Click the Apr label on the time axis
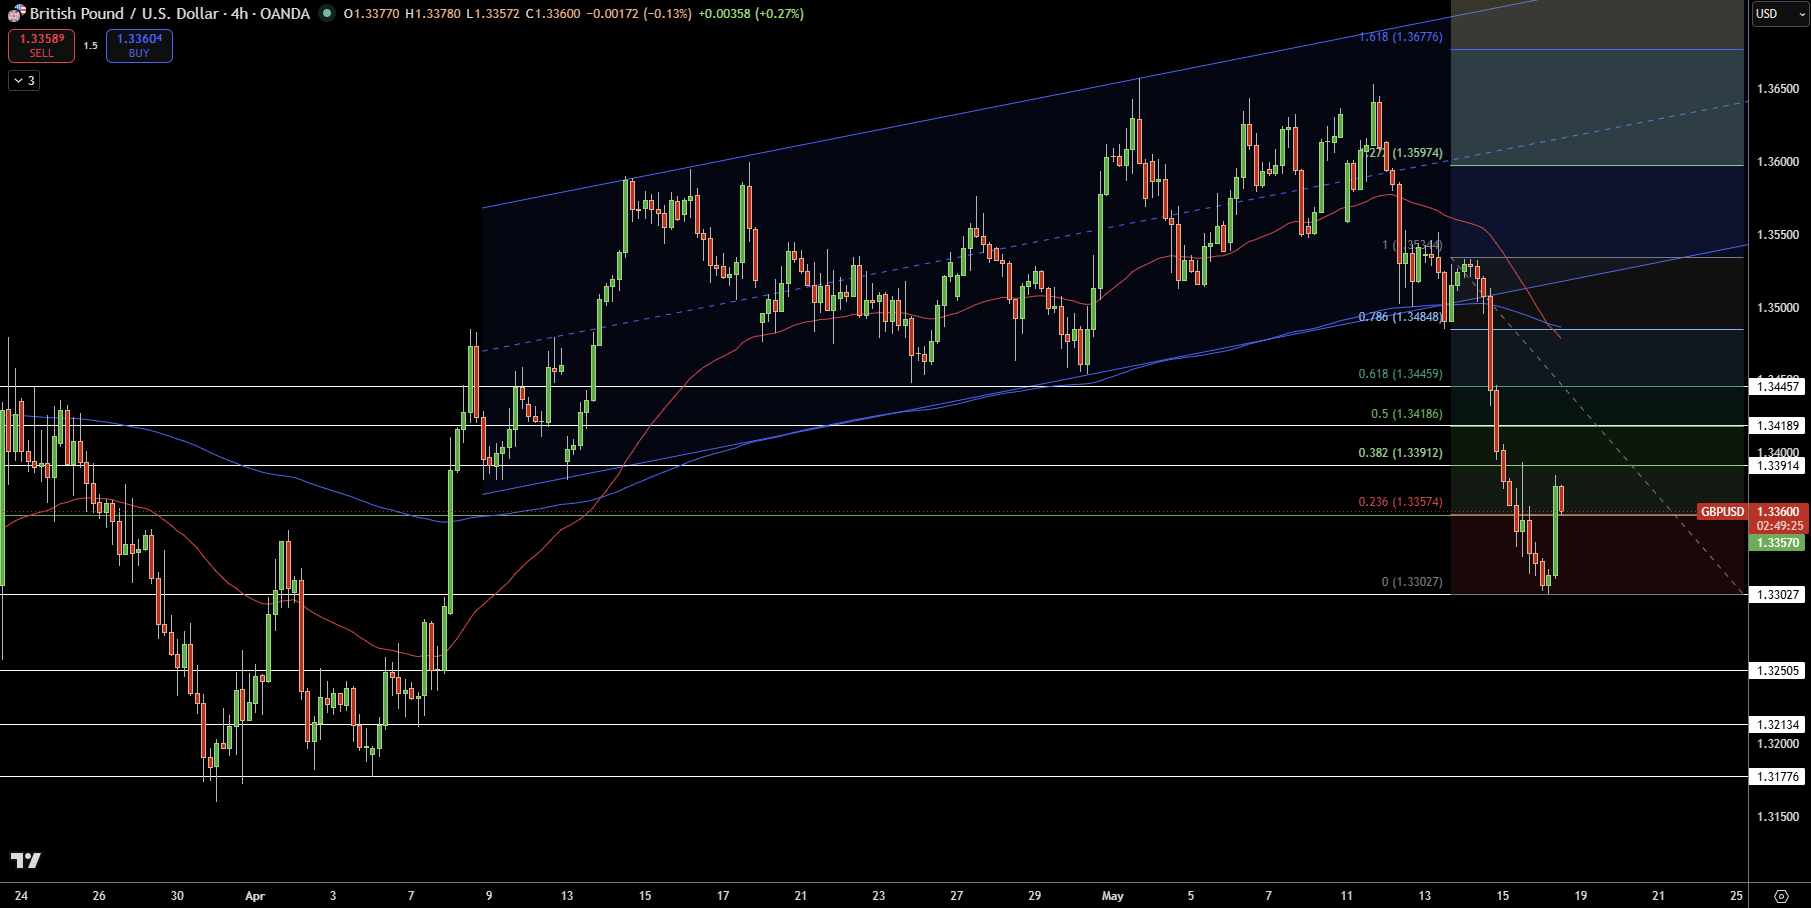1811x908 pixels. click(255, 896)
